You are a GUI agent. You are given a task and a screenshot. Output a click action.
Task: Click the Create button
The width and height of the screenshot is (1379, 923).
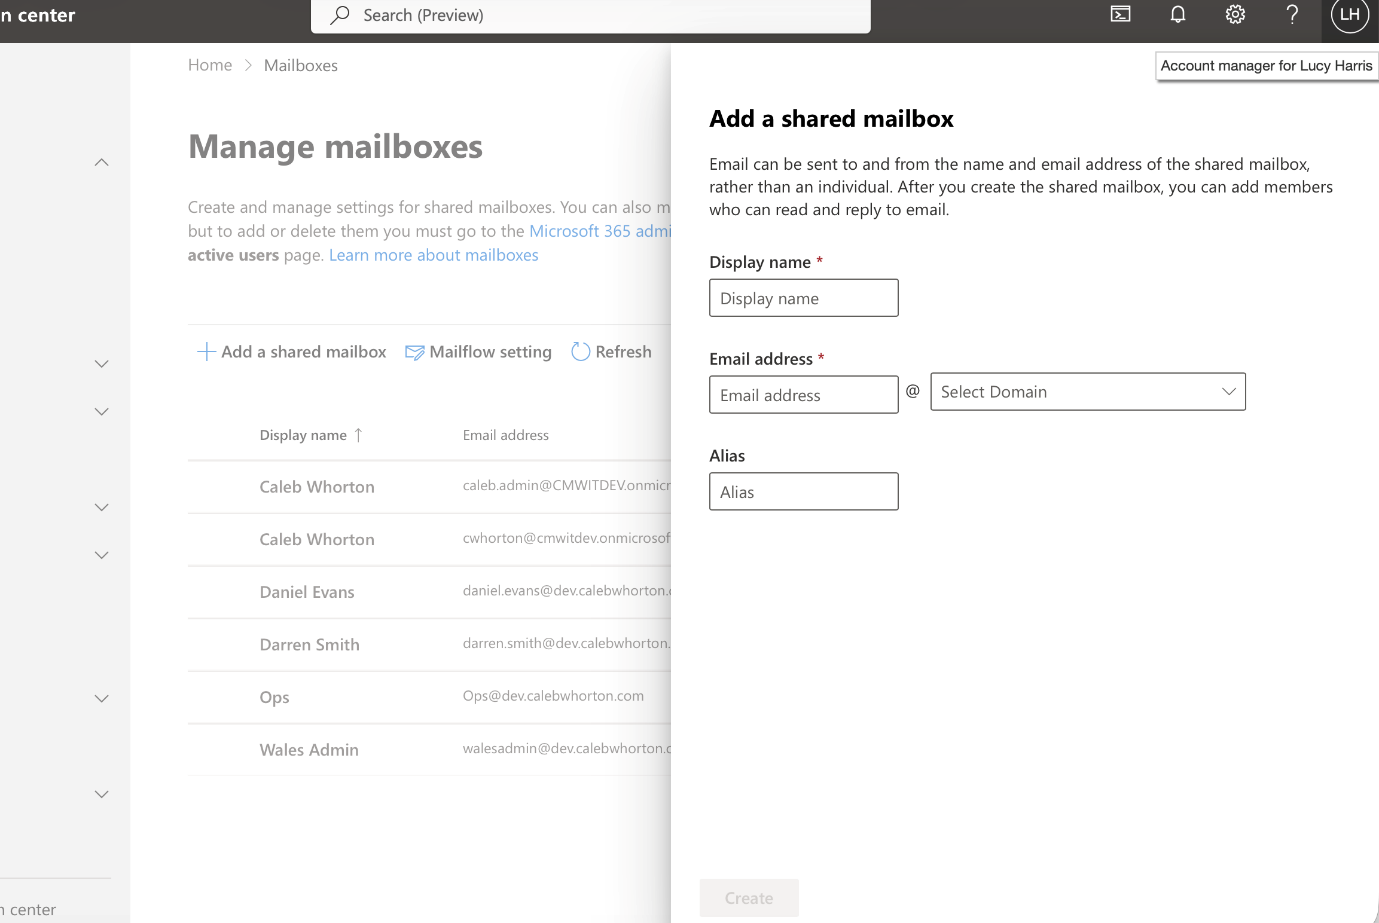click(x=749, y=898)
